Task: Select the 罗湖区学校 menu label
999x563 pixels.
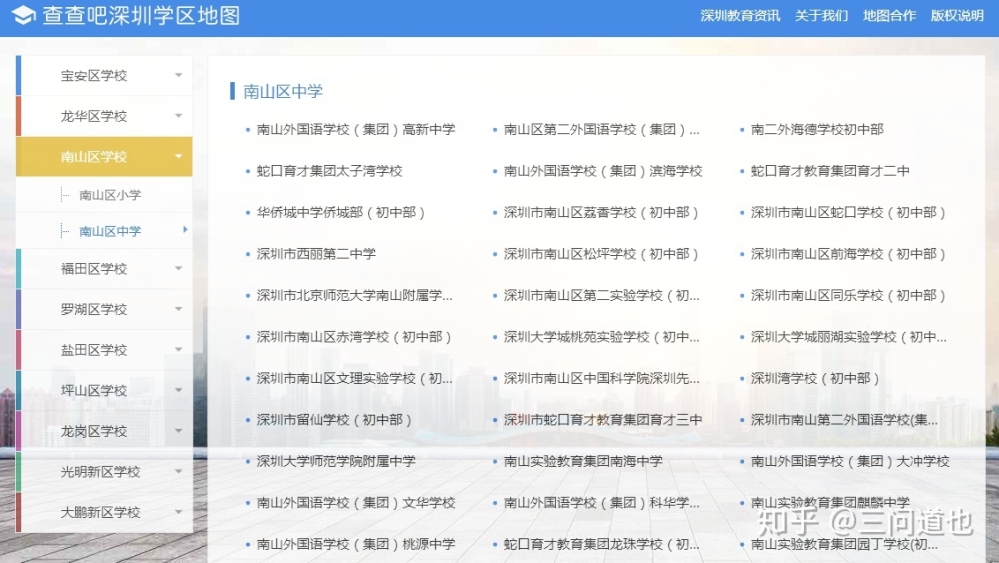Action: click(x=94, y=310)
